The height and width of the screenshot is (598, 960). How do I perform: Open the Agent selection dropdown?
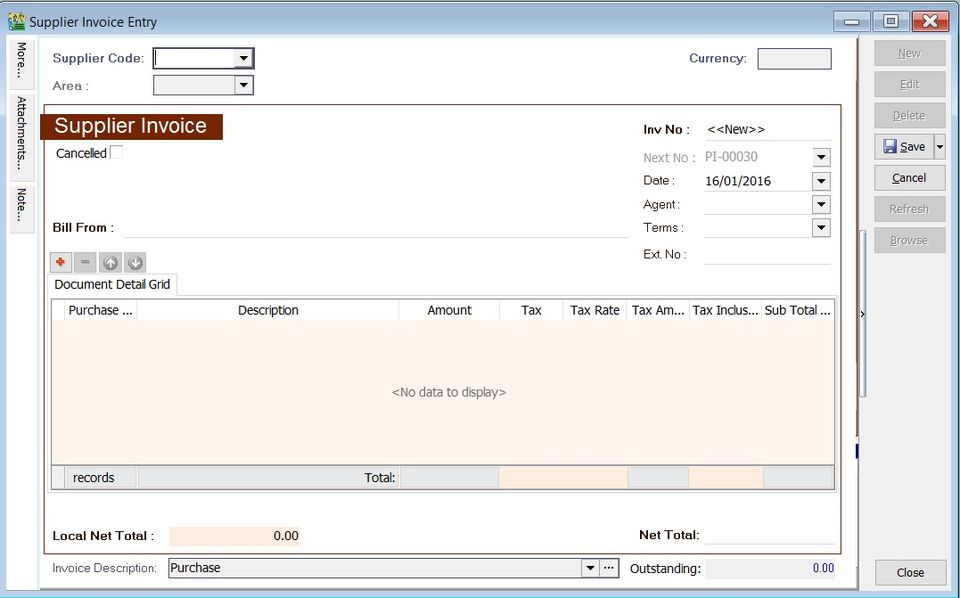pos(820,204)
